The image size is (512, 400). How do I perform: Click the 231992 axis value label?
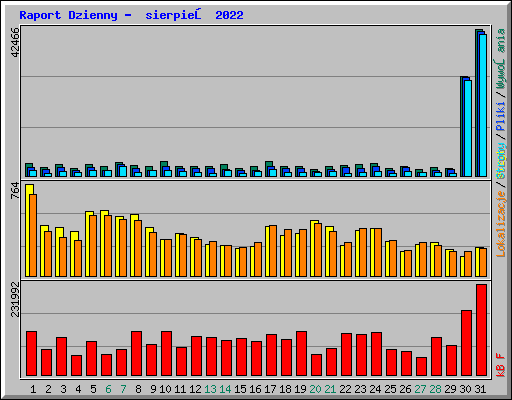point(15,299)
